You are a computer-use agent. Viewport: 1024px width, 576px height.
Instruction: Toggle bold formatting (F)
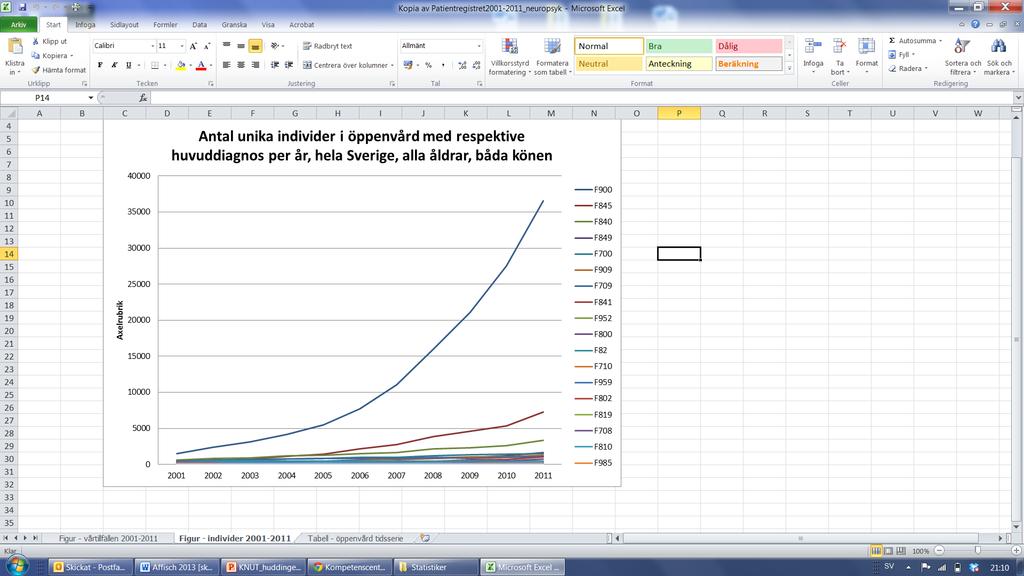100,65
